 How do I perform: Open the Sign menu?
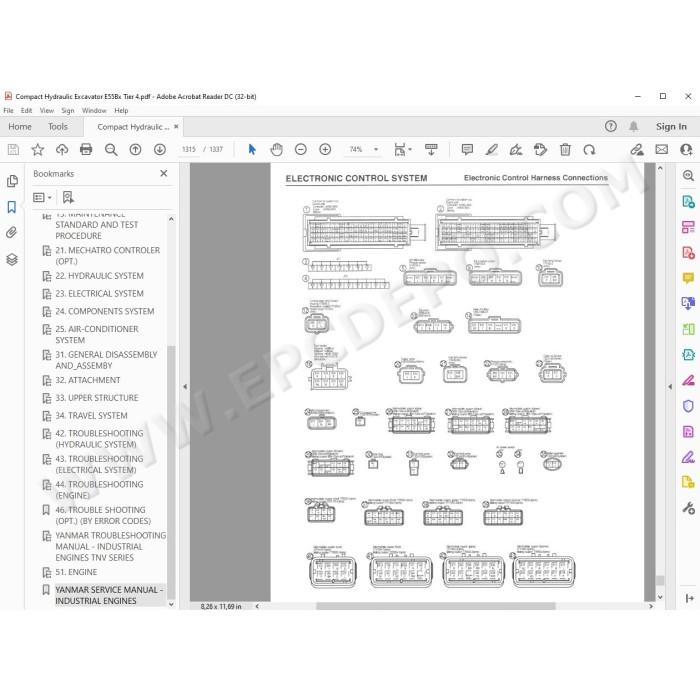[68, 110]
